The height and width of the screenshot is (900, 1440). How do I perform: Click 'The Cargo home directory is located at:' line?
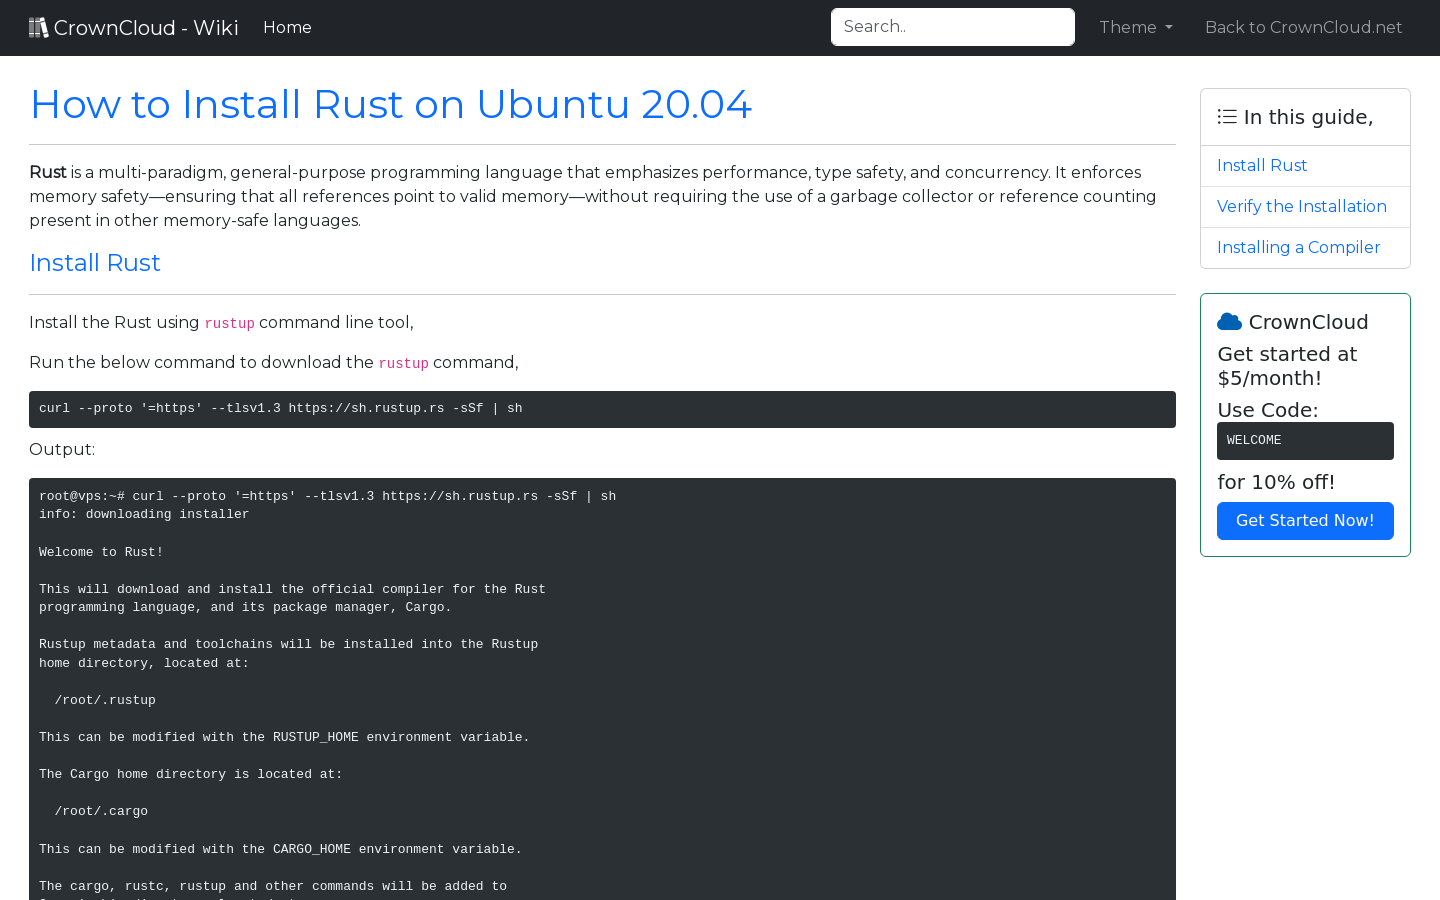(x=191, y=774)
